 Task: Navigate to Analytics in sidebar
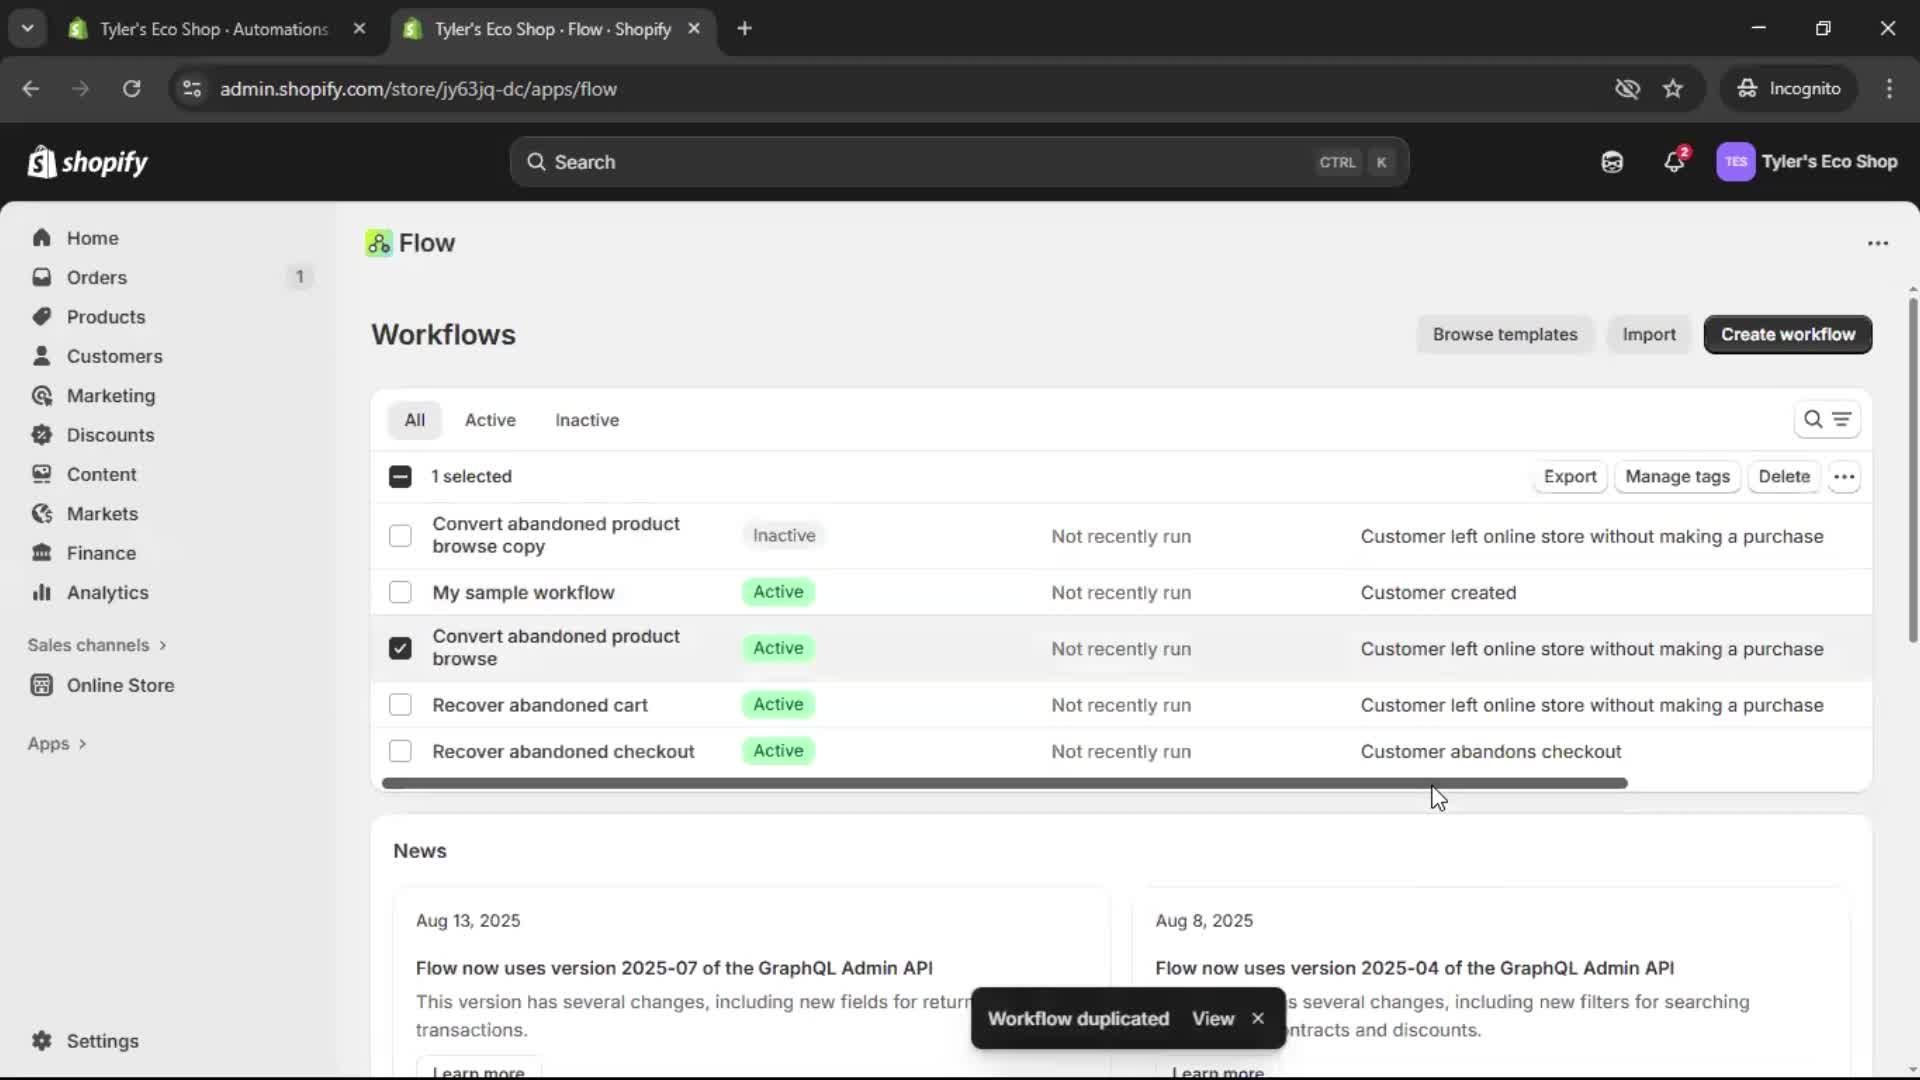tap(106, 593)
